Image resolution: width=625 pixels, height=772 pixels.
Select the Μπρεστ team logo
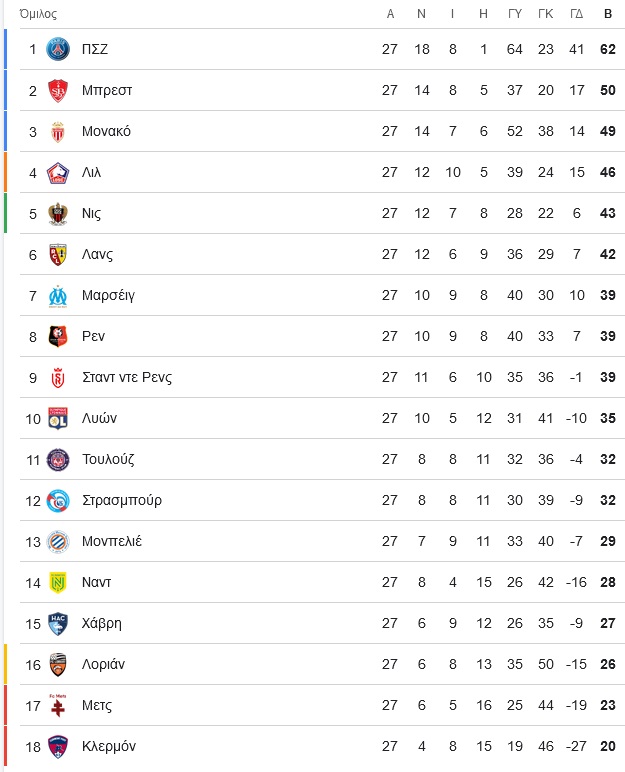[58, 91]
